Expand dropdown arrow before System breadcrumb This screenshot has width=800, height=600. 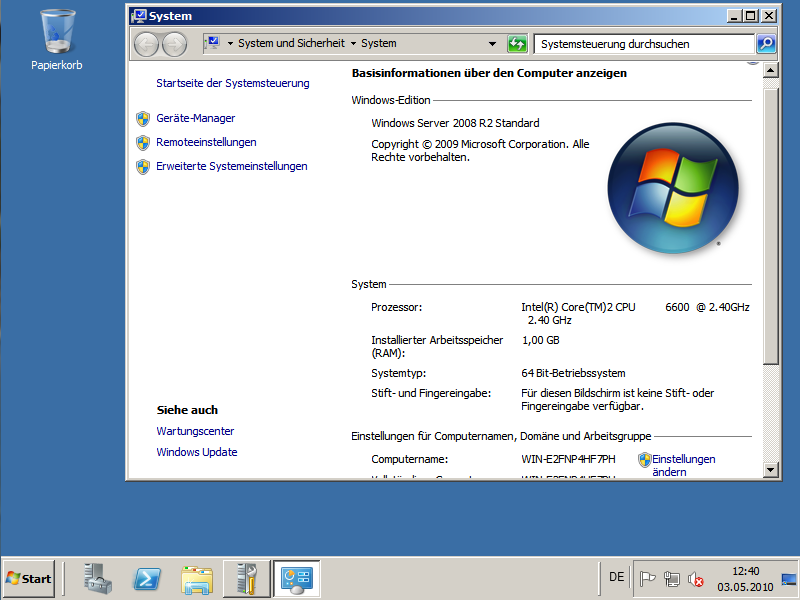pos(353,44)
